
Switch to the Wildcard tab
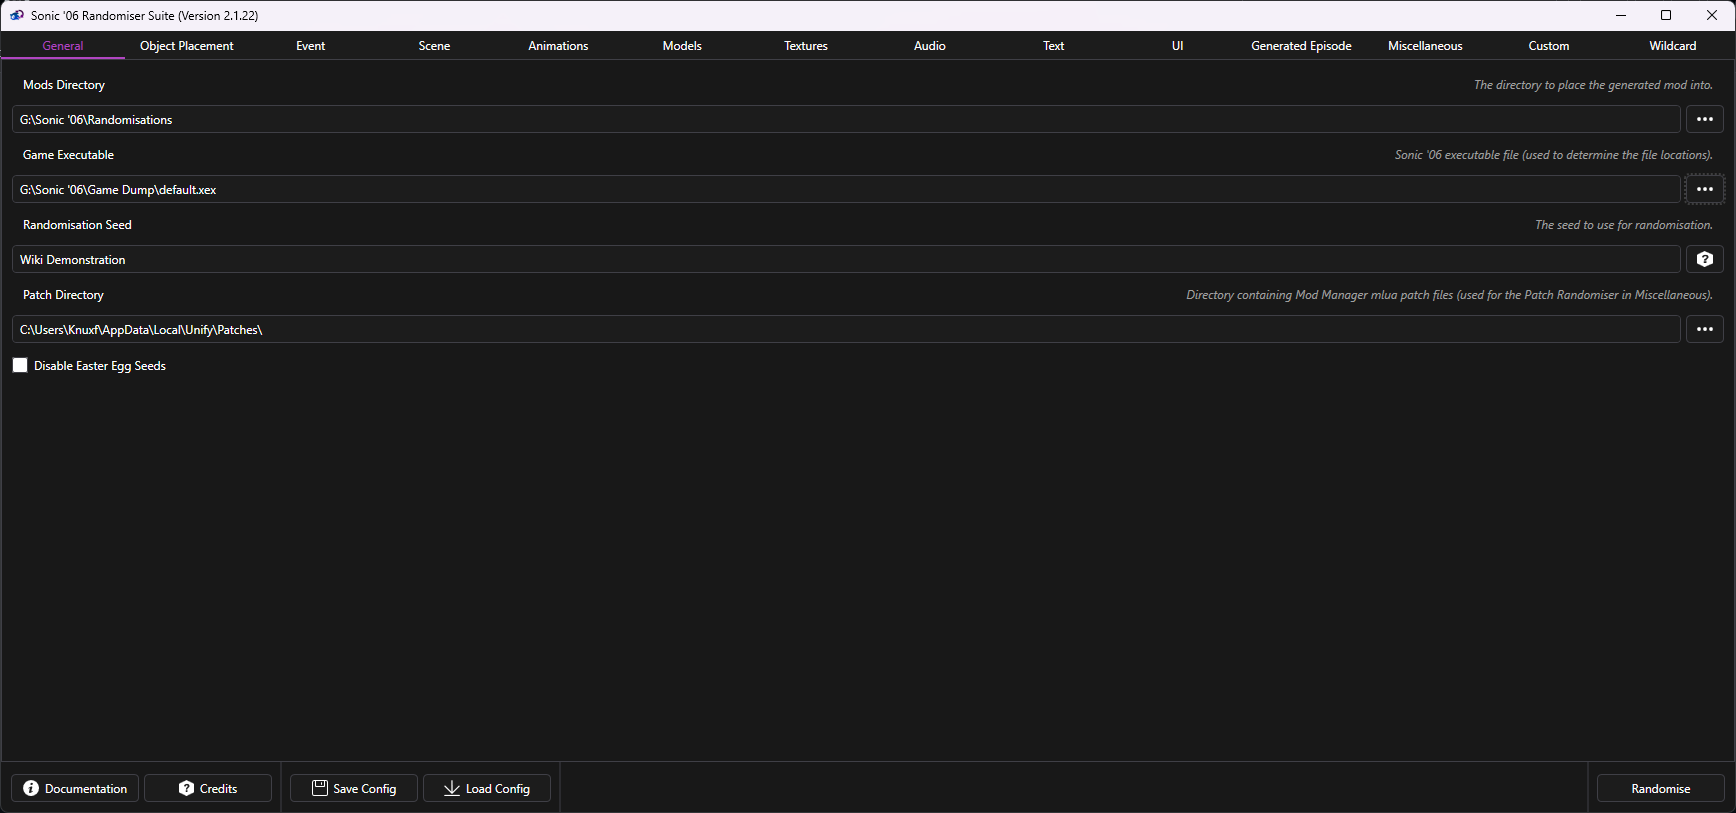point(1673,46)
